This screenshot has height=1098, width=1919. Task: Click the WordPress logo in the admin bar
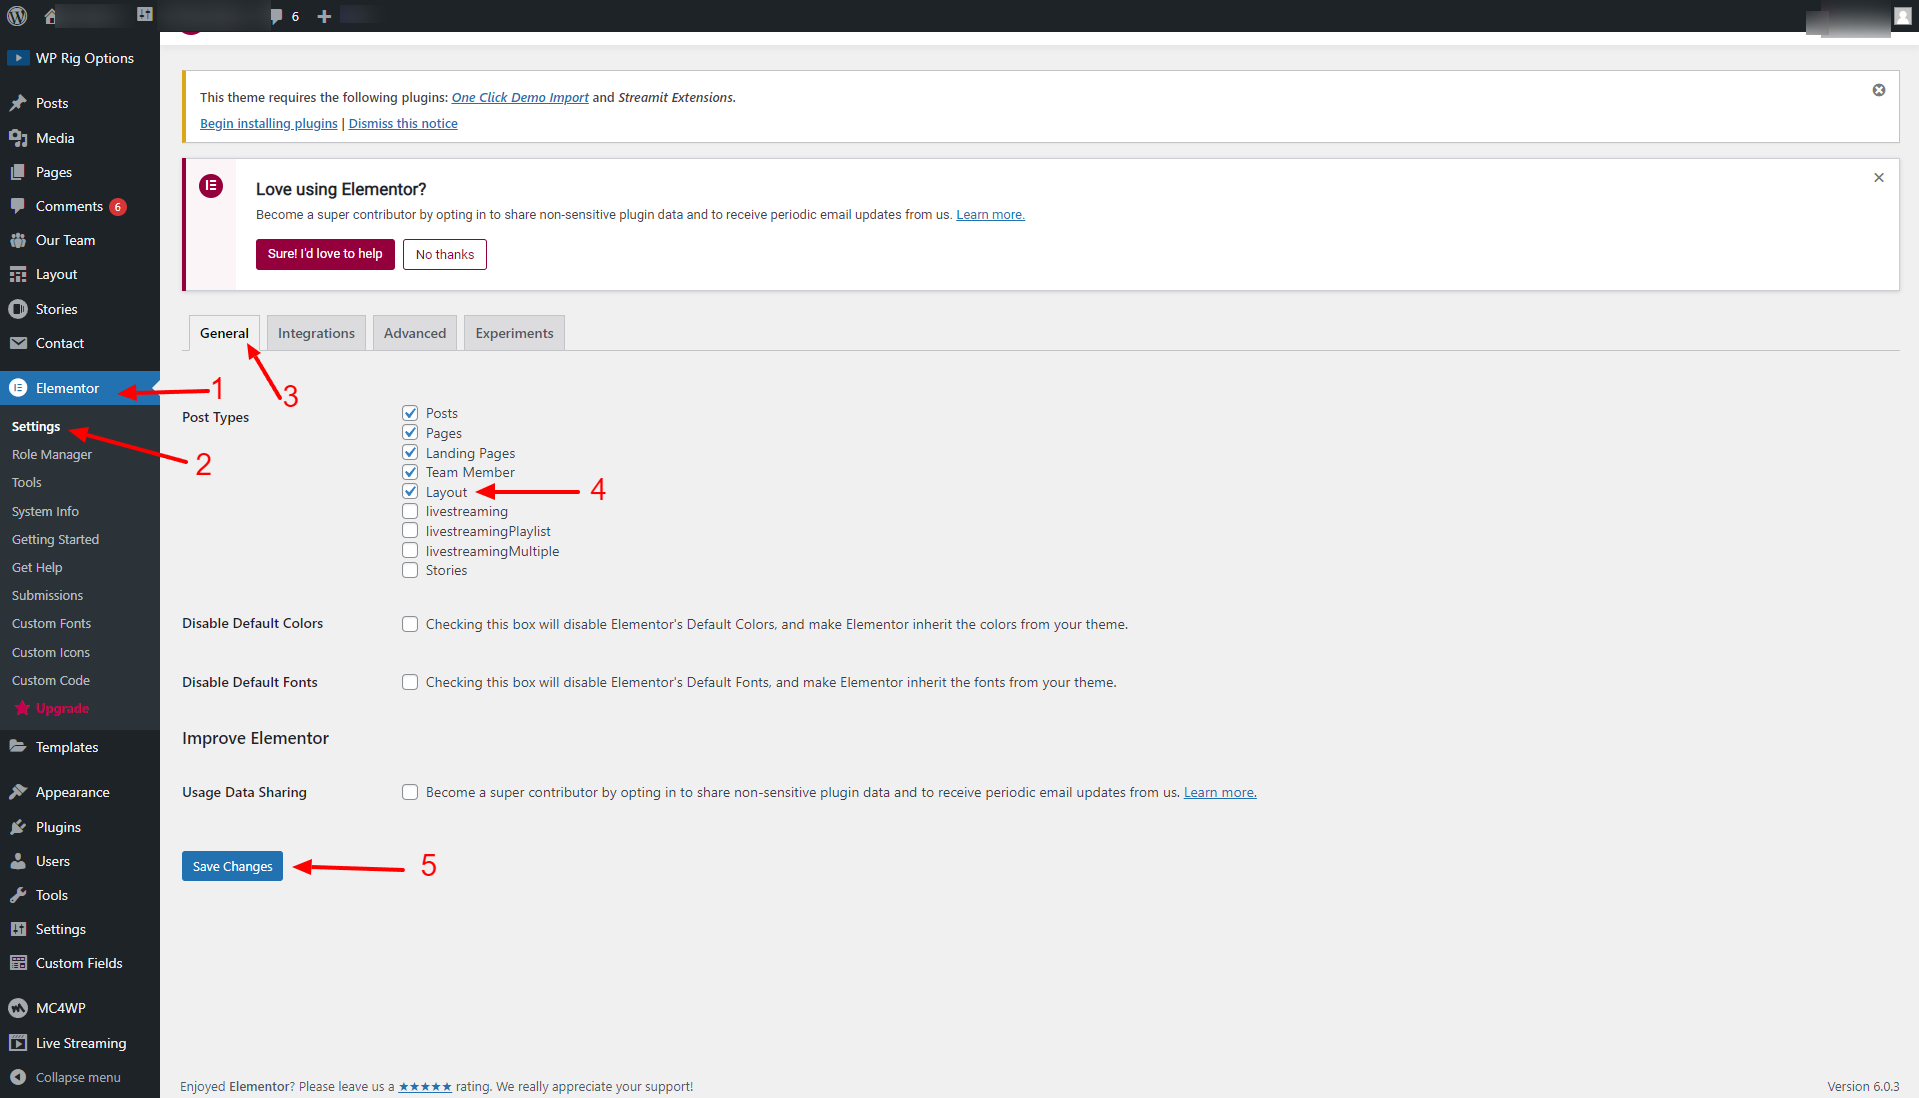tap(17, 16)
